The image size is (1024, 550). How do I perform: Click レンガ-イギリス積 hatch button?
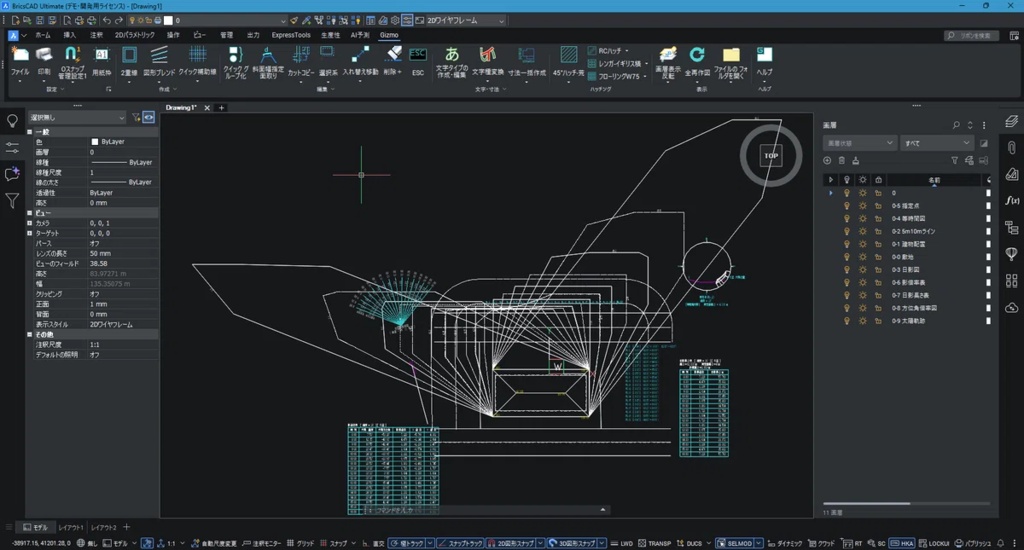click(615, 64)
